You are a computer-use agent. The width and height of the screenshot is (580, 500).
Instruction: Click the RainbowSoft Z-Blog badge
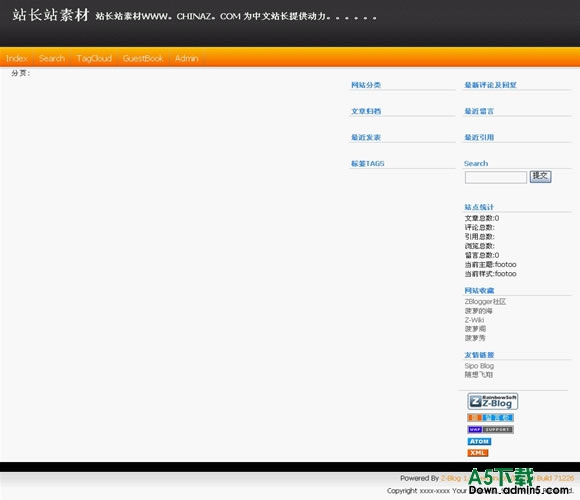(492, 401)
